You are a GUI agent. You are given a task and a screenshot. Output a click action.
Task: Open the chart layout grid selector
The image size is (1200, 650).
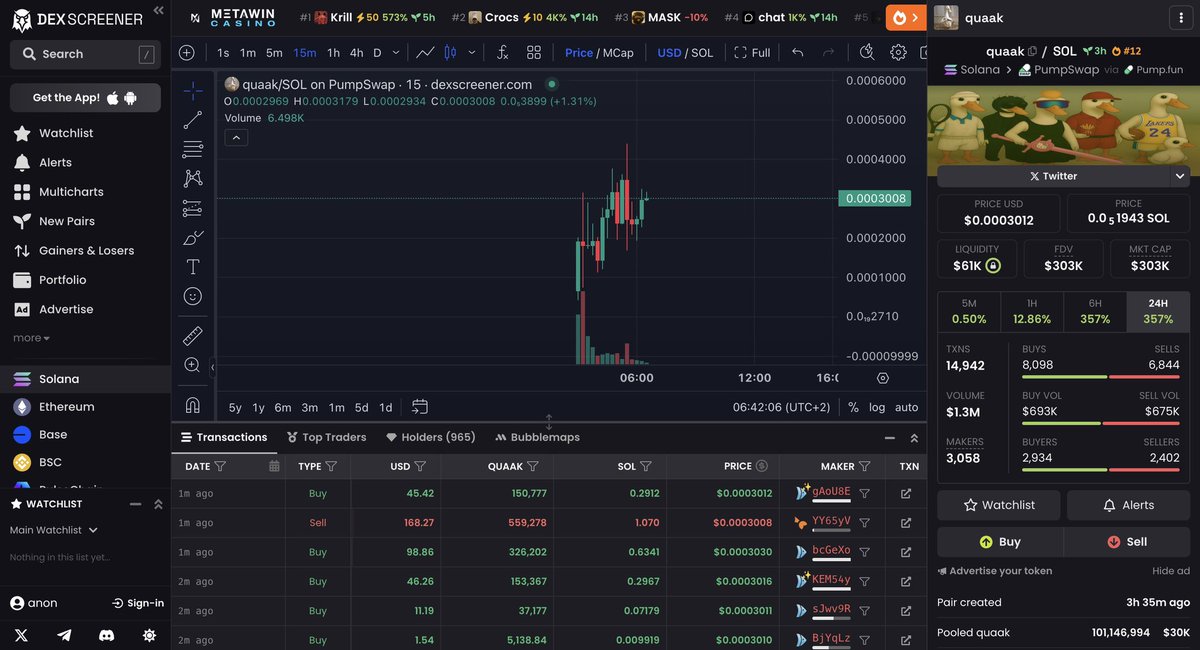point(534,53)
